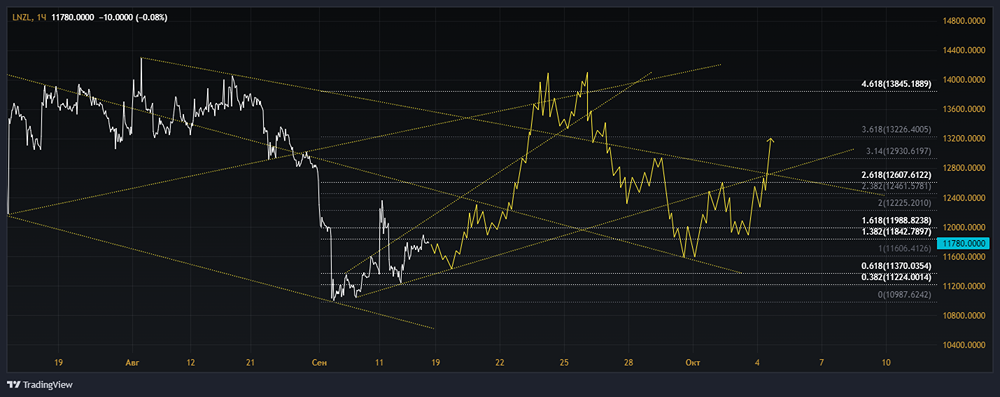Select the 3.618(13226.4005) Fibonacci level label

[x=896, y=130]
